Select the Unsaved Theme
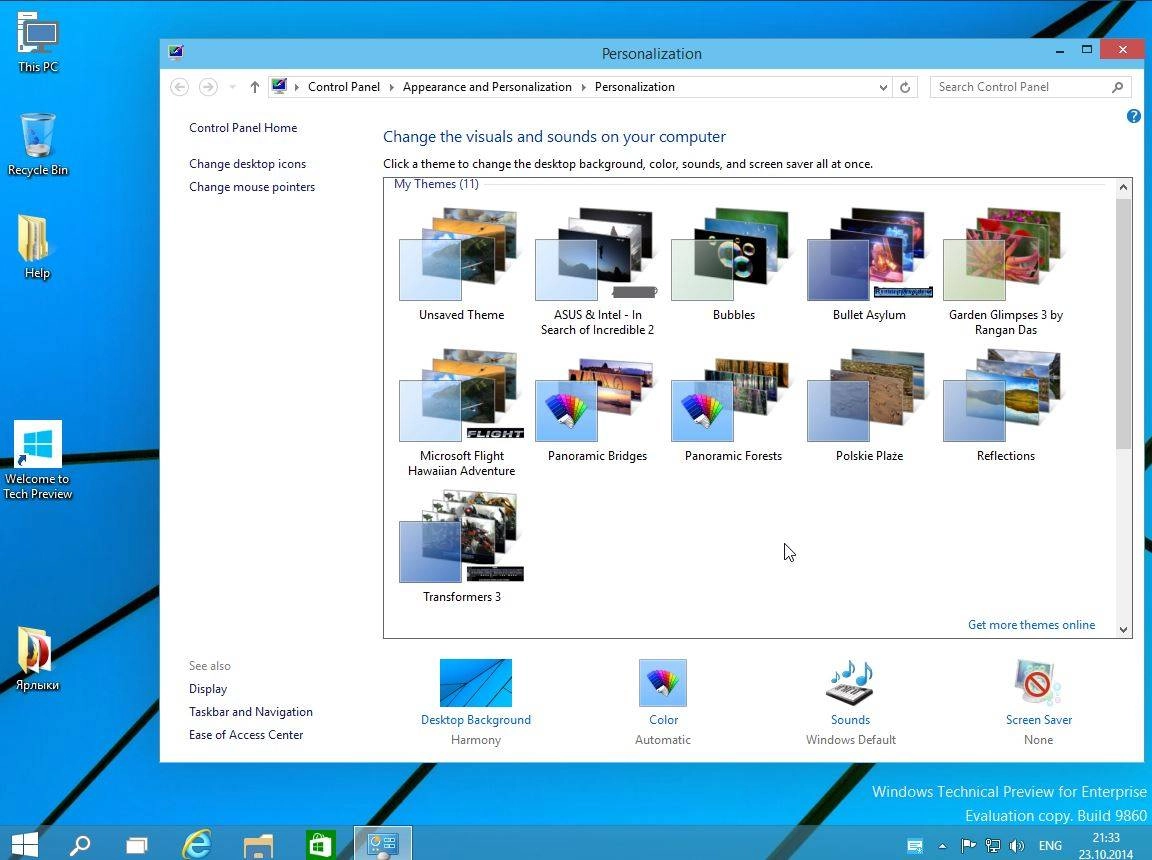Image resolution: width=1152 pixels, height=860 pixels. coord(461,264)
